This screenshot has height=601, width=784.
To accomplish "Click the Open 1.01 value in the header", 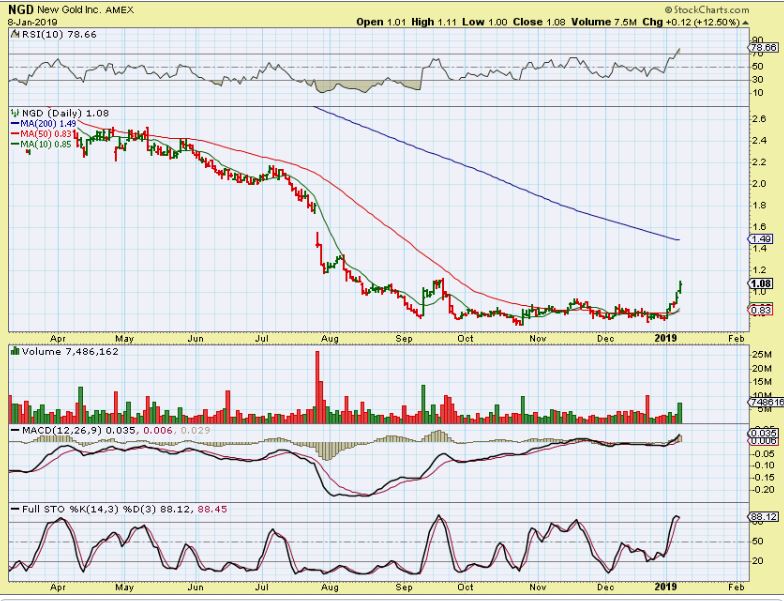I will click(382, 22).
